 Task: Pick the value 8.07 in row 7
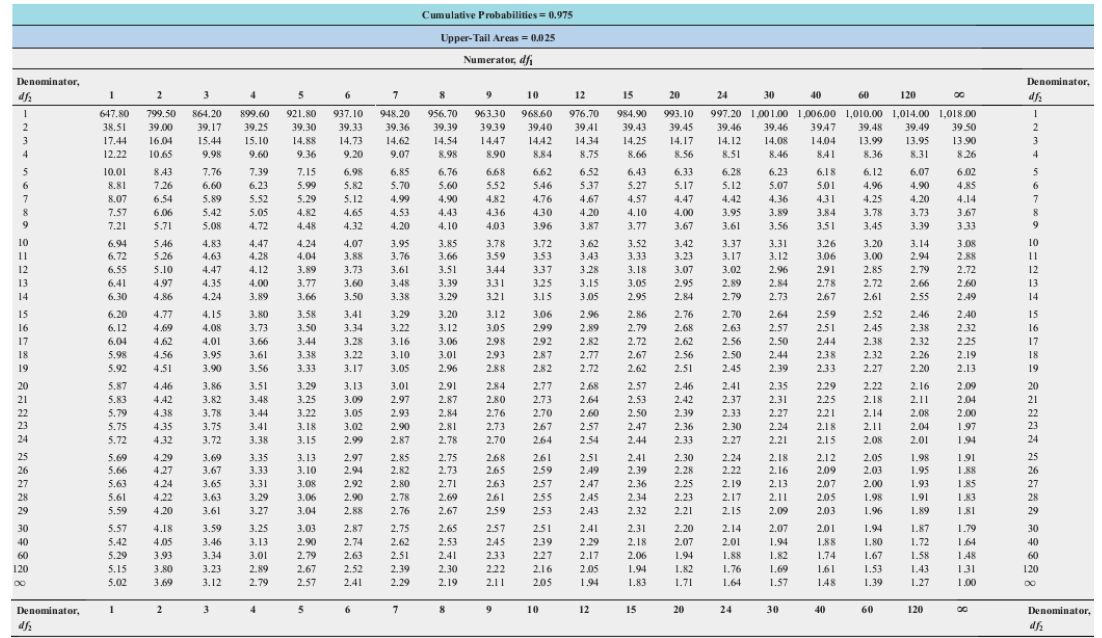pos(117,199)
